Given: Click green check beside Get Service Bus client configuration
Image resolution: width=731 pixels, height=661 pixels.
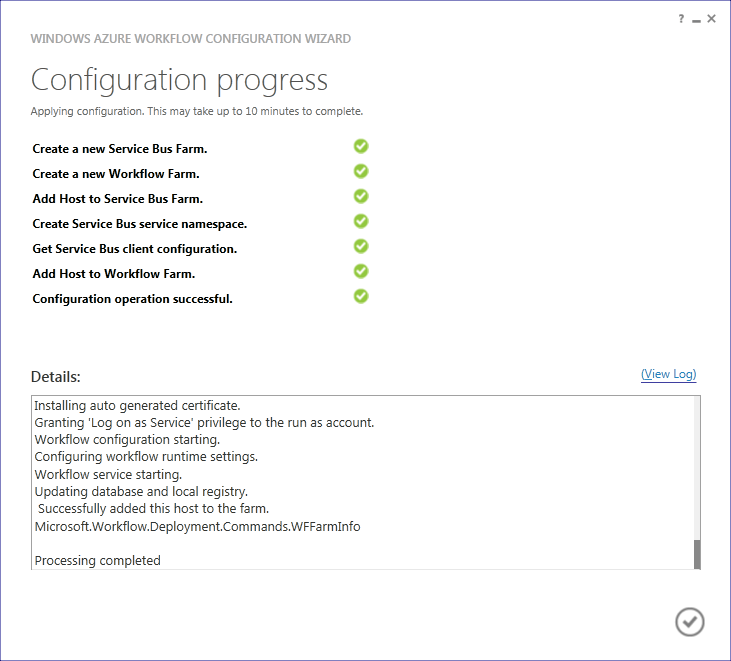Looking at the screenshot, I should pos(361,246).
